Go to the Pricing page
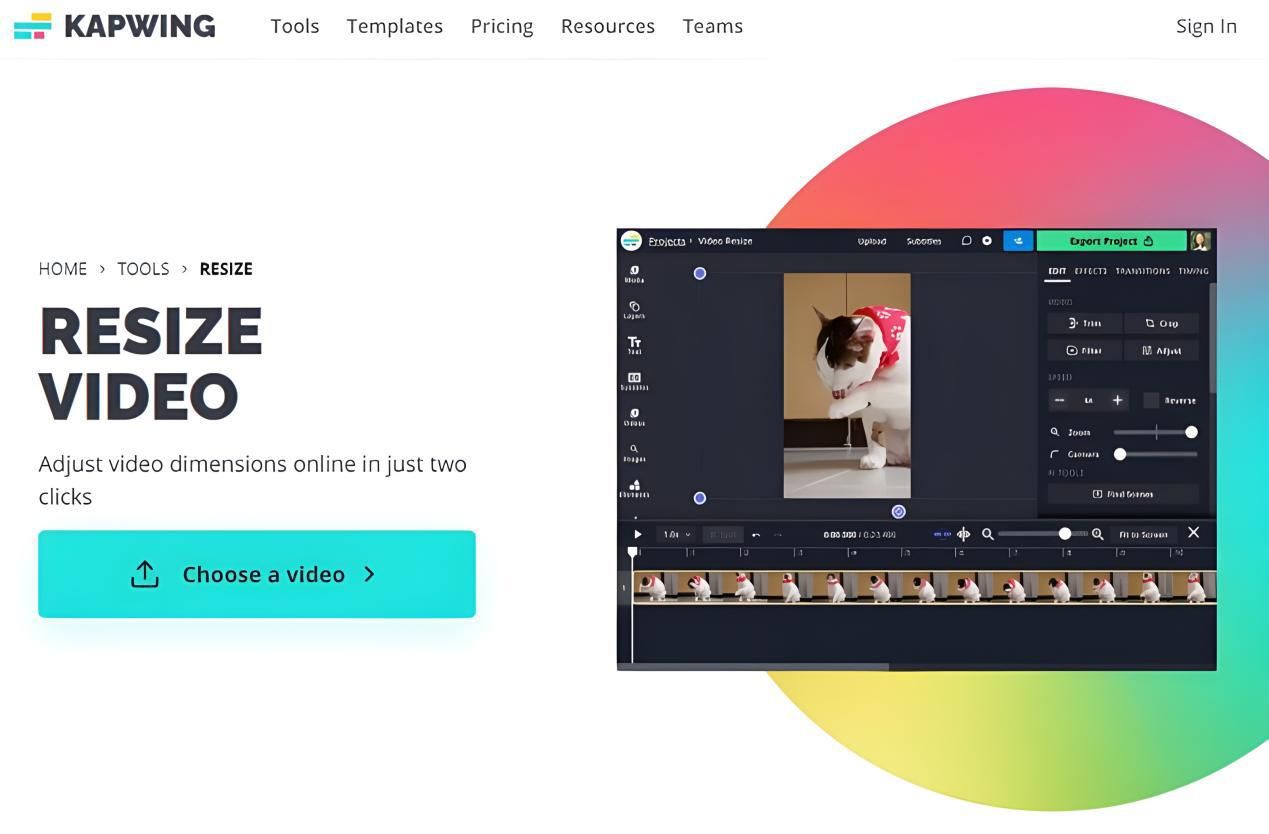Image resolution: width=1269 pixels, height=834 pixels. click(x=502, y=27)
